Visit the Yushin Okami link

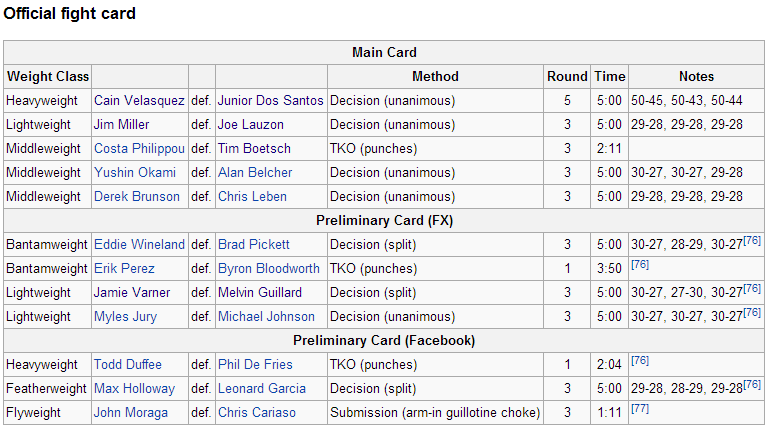point(135,173)
